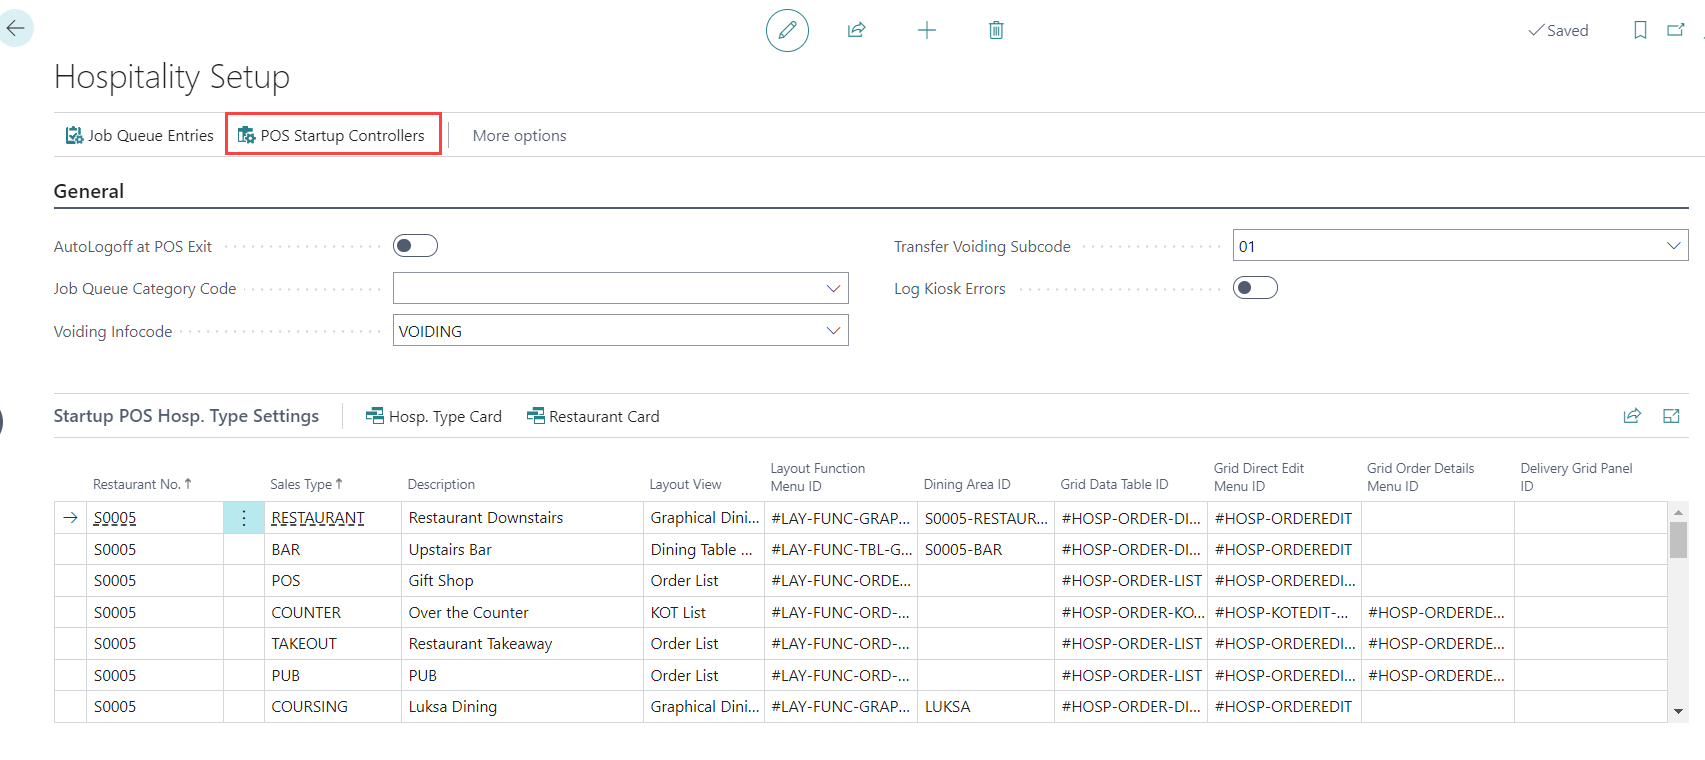
Task: Open Job Queue Category Code dropdown
Action: coord(833,288)
